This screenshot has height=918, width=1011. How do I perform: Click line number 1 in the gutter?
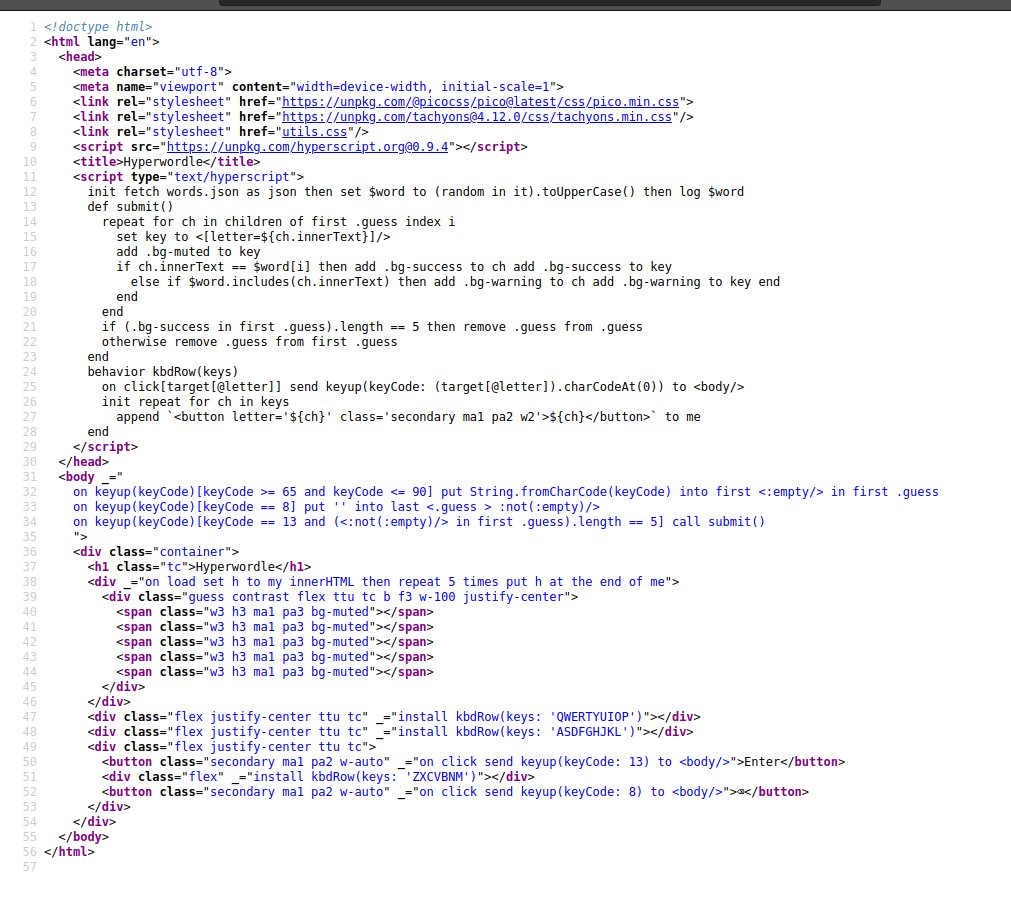(32, 27)
